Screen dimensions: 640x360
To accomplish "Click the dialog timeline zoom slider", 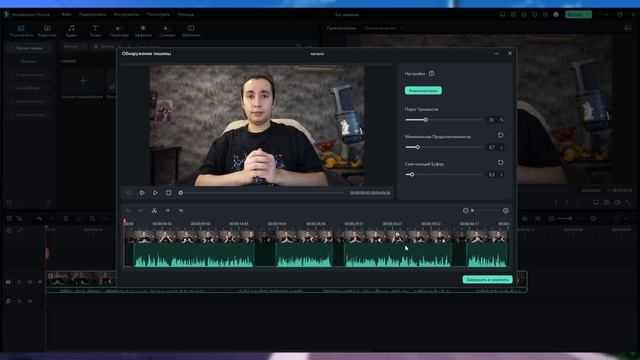I will pos(485,211).
